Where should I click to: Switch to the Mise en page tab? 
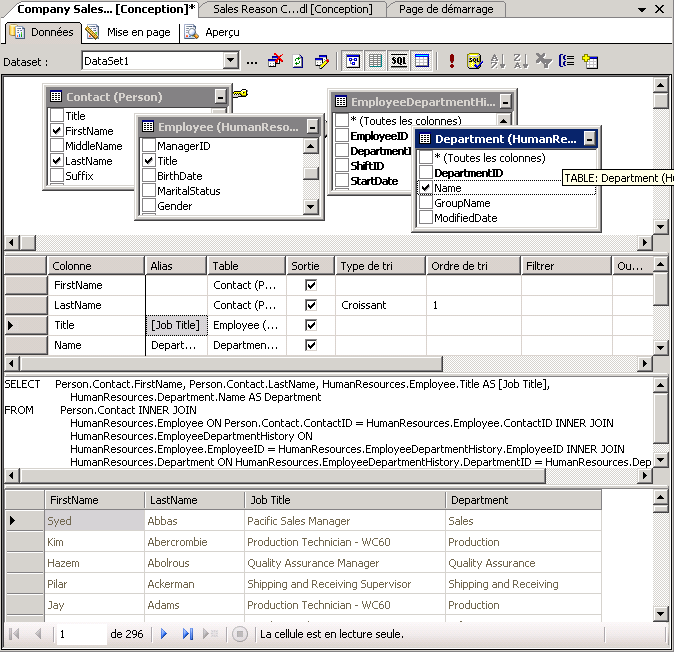coord(129,32)
